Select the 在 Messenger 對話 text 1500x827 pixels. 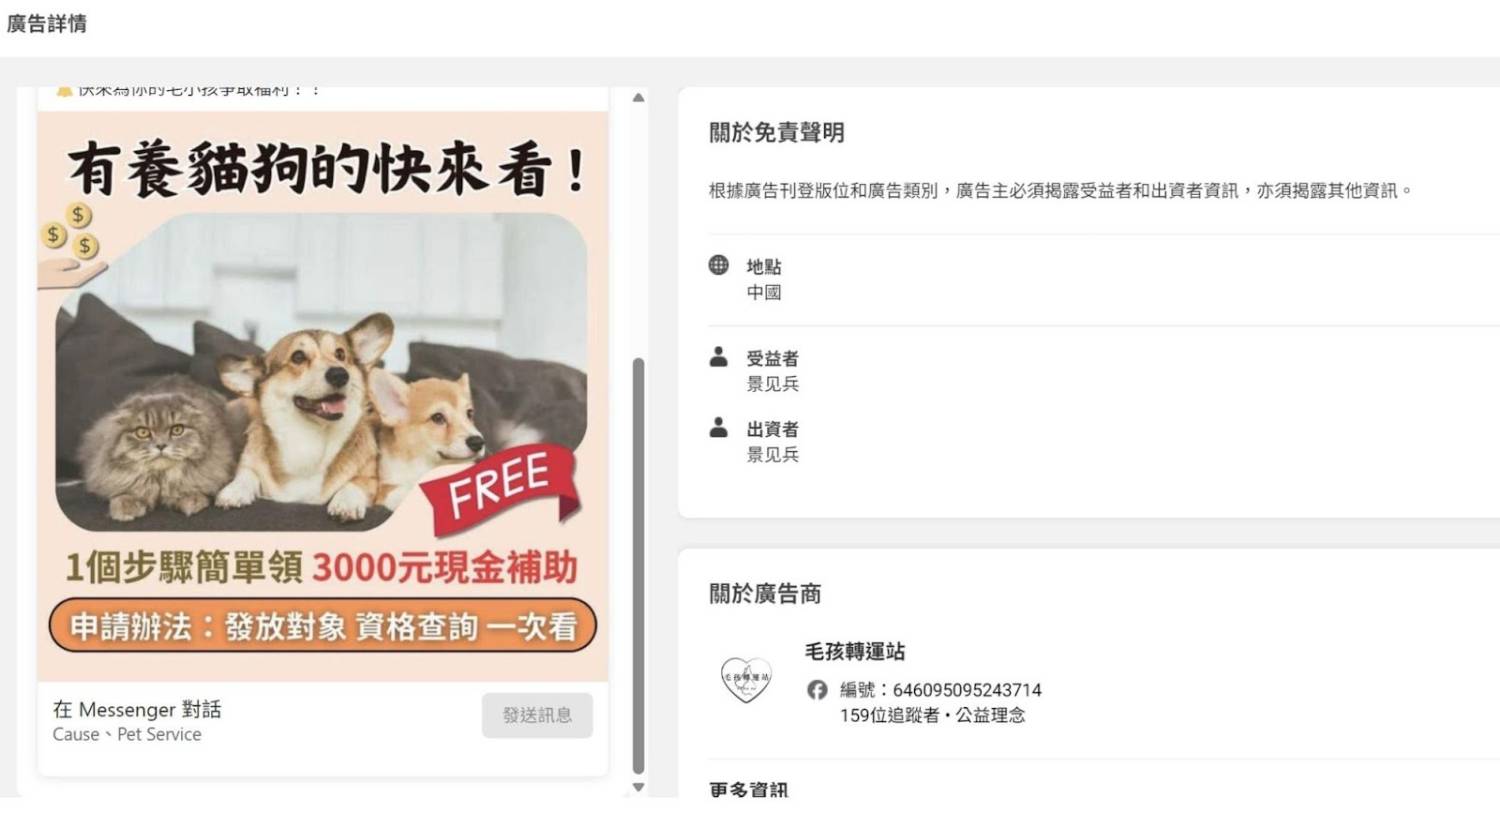(x=137, y=709)
